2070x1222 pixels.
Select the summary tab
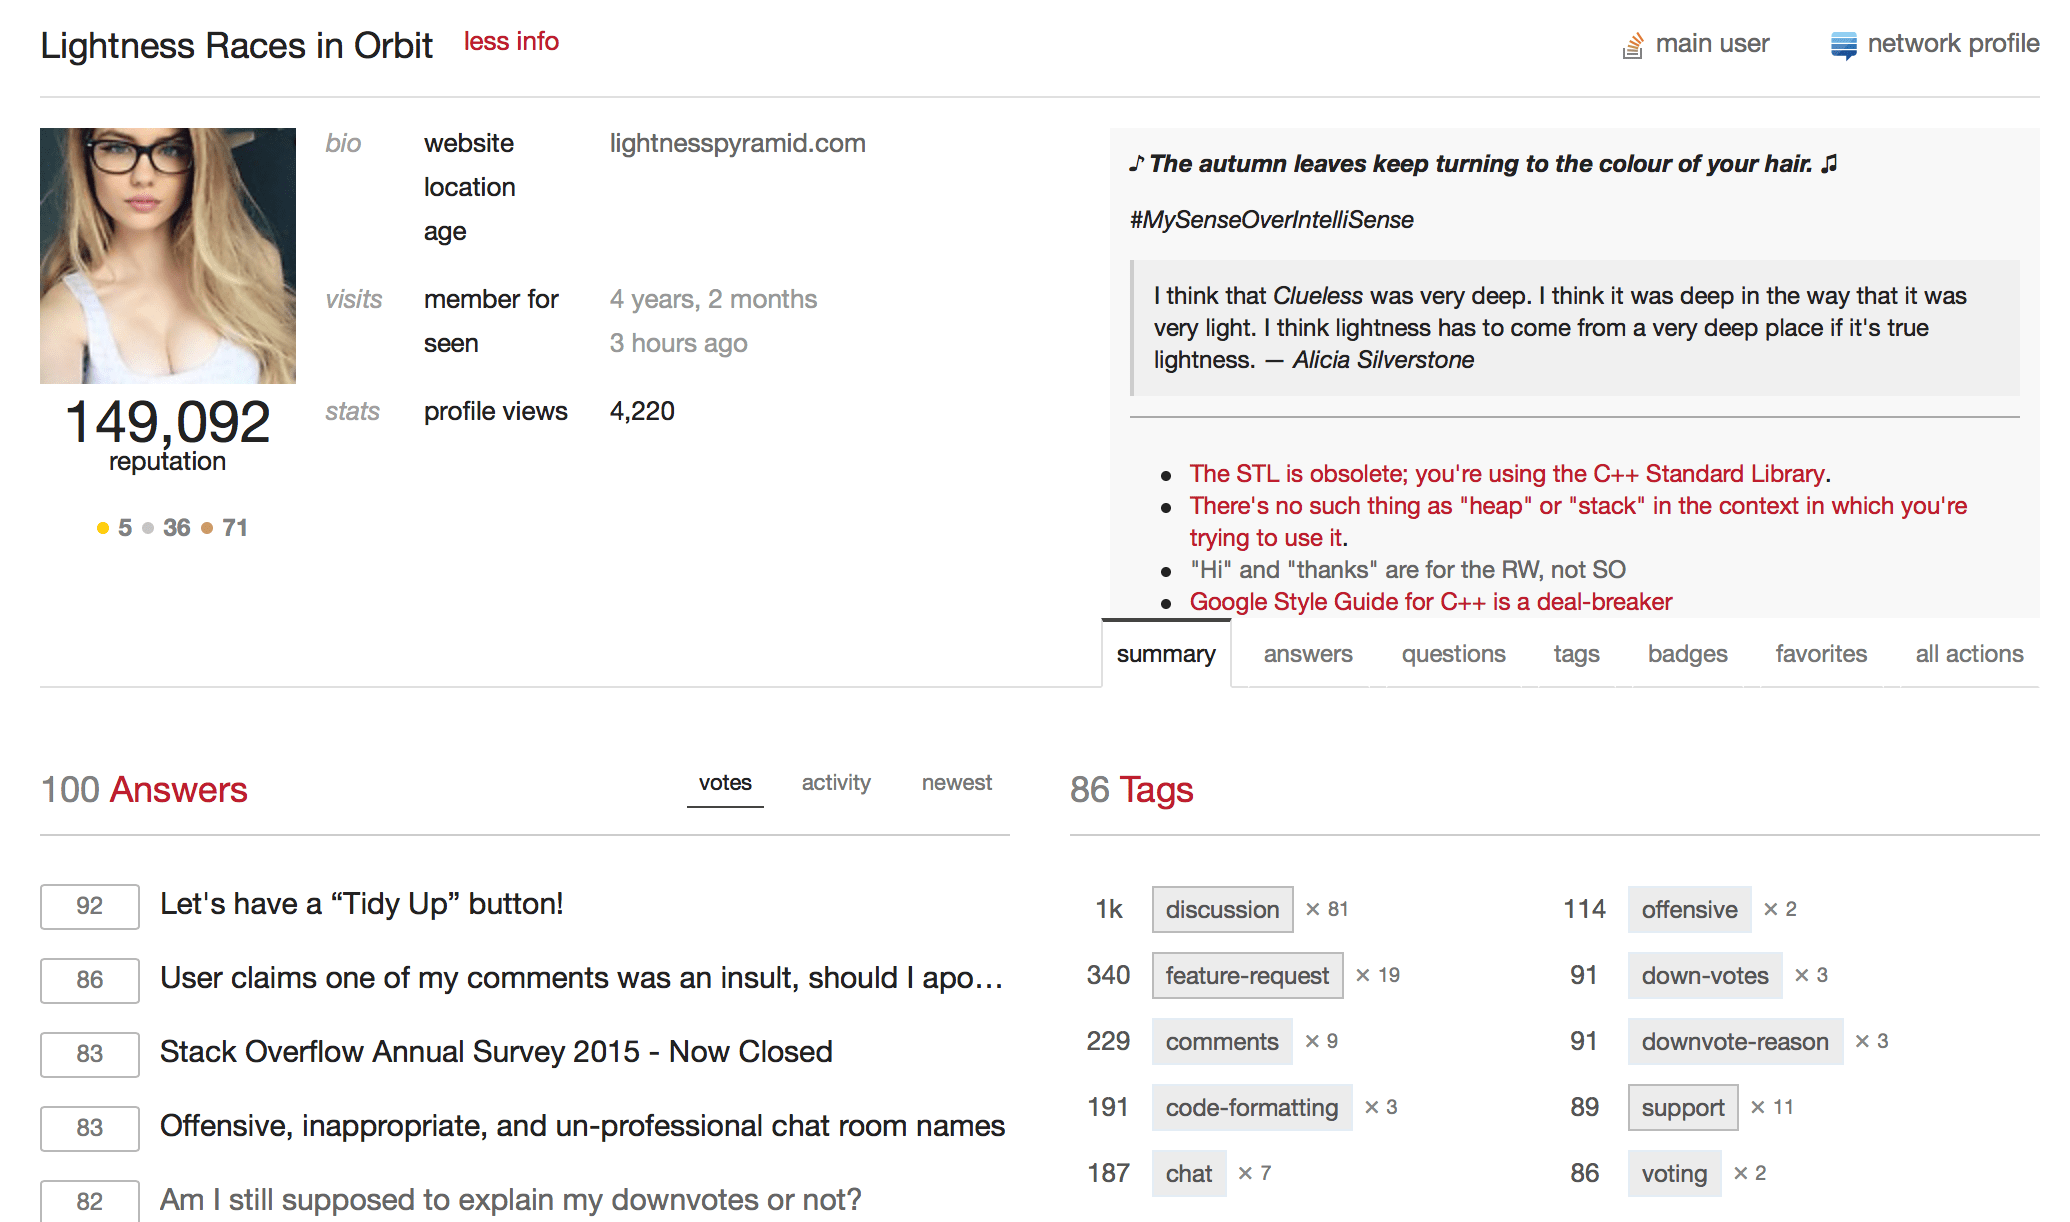pyautogui.click(x=1166, y=654)
